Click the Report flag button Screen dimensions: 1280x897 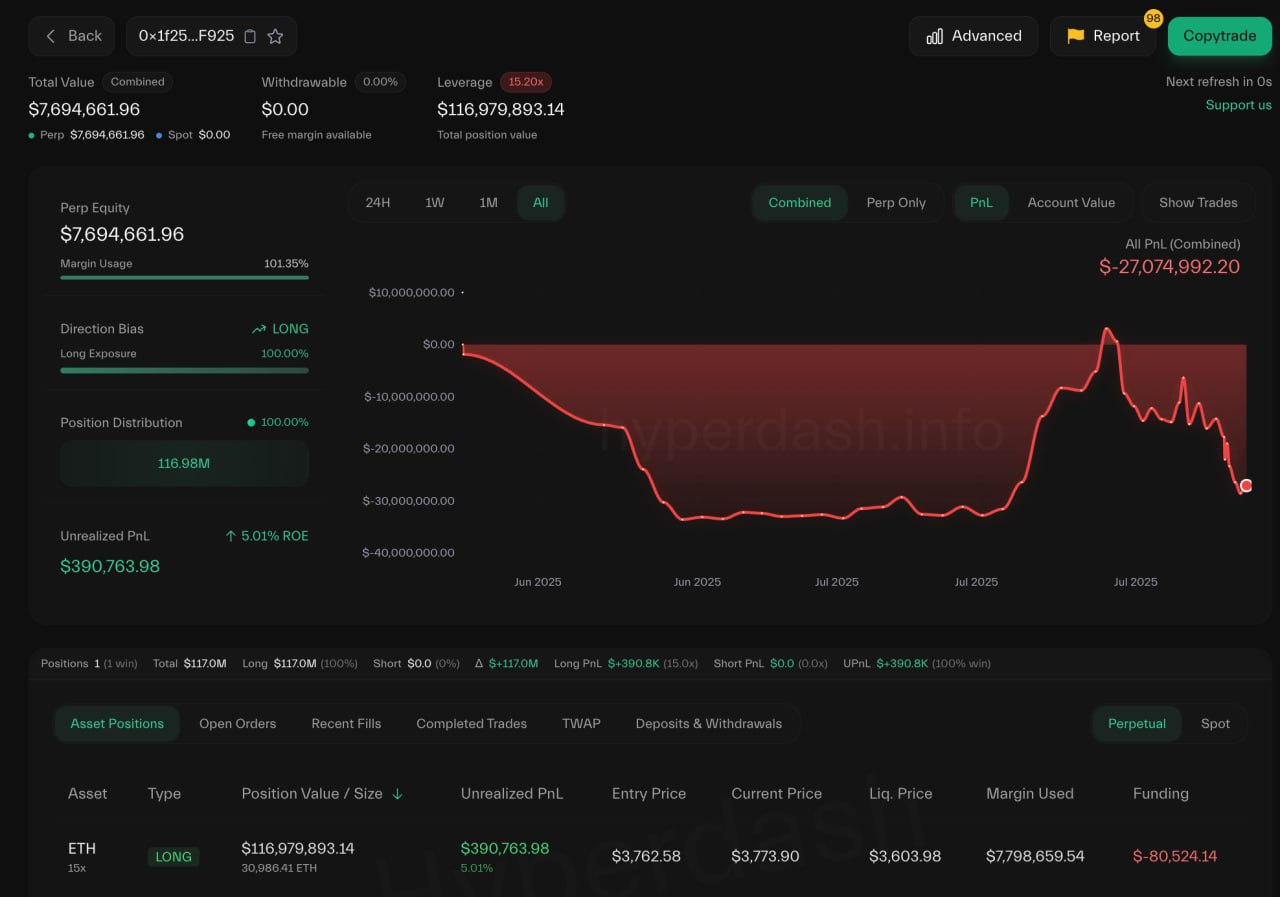pos(1103,36)
